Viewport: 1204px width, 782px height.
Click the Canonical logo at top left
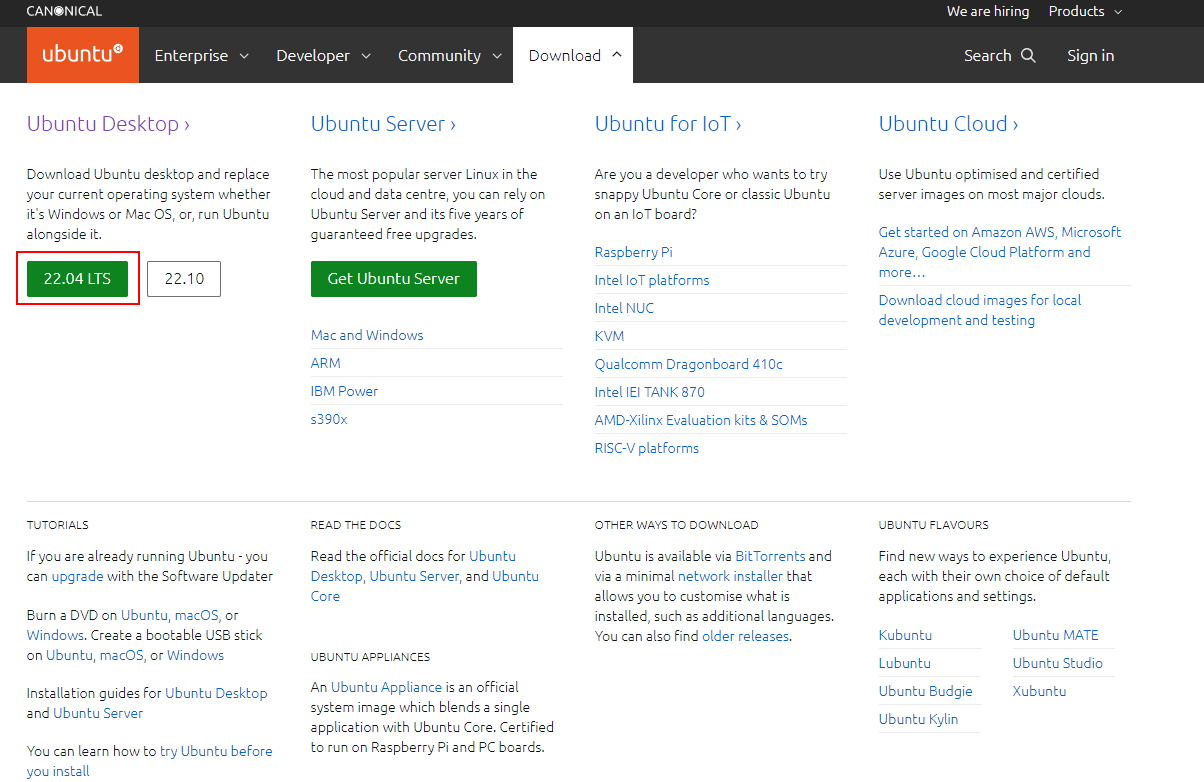coord(64,12)
